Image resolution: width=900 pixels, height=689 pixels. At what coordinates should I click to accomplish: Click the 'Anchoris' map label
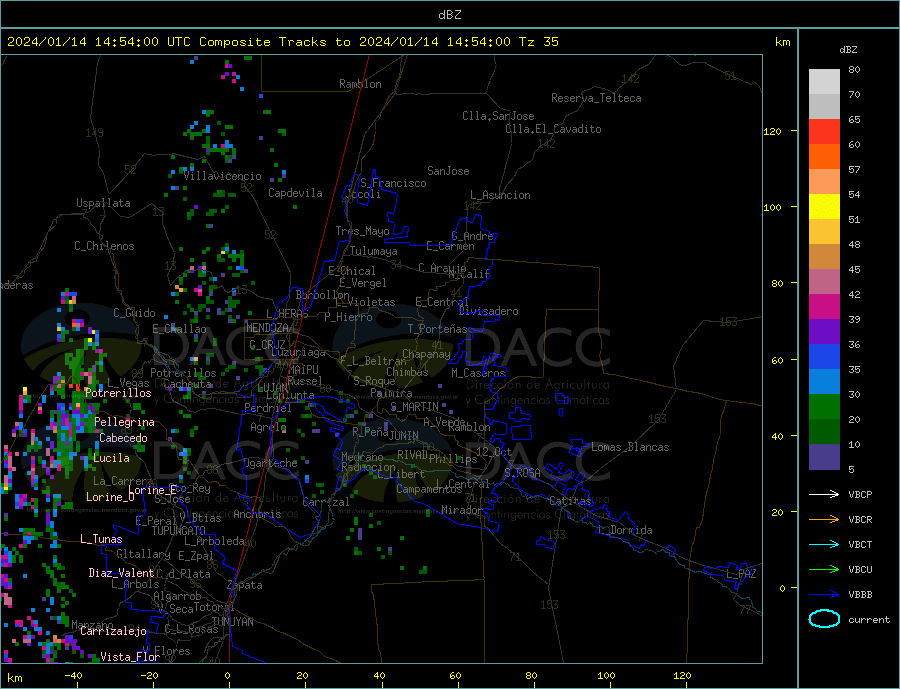tap(257, 514)
